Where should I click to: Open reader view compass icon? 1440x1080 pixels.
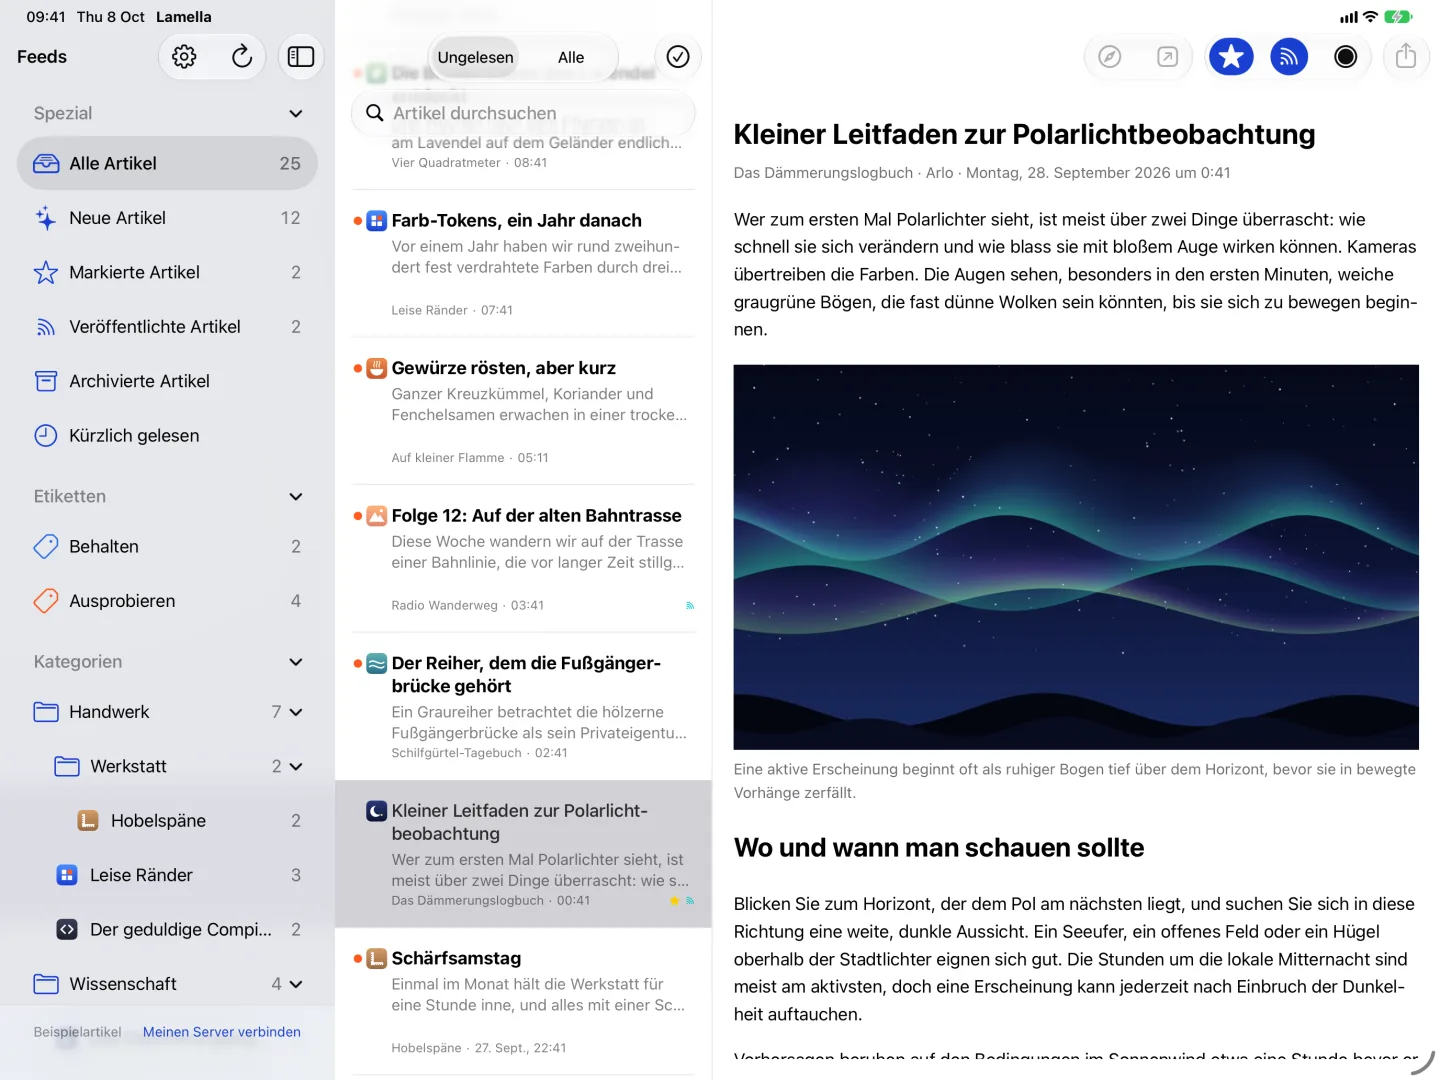1110,57
